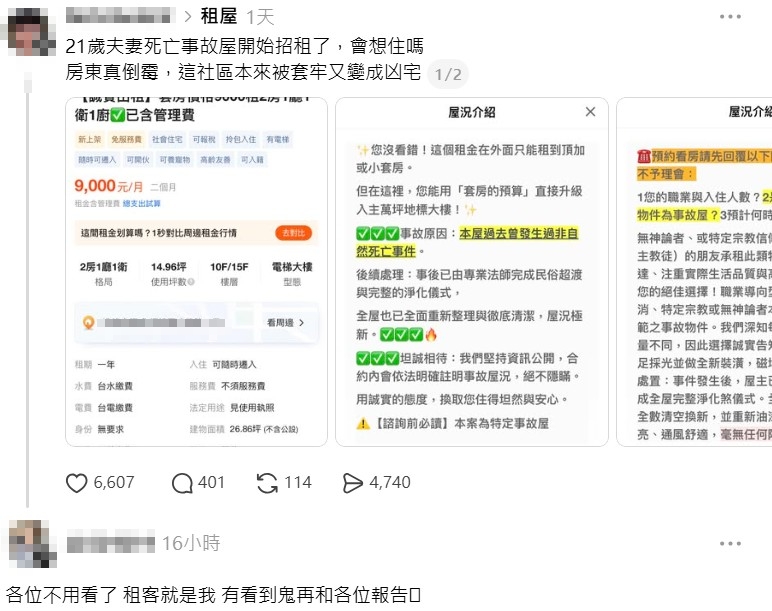Viewport: 772px width, 611px height.
Task: Click the 台水繳費 water fee value
Action: point(115,386)
